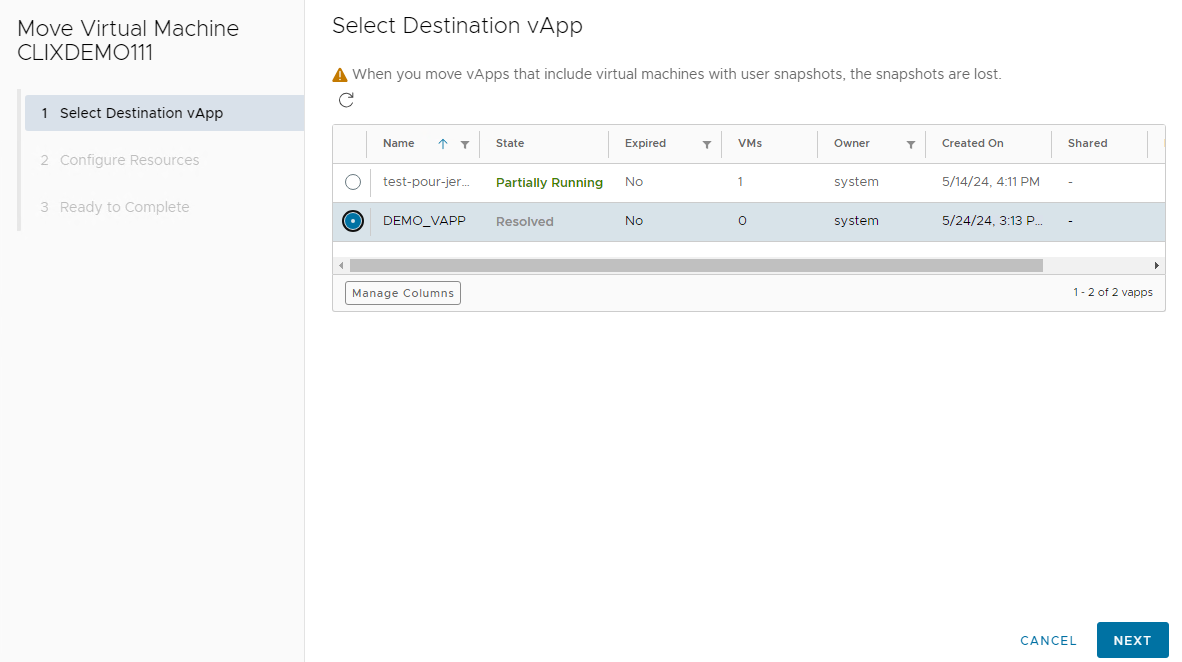Open the Name column filter icon
Viewport: 1182px width, 662px height.
tap(464, 145)
